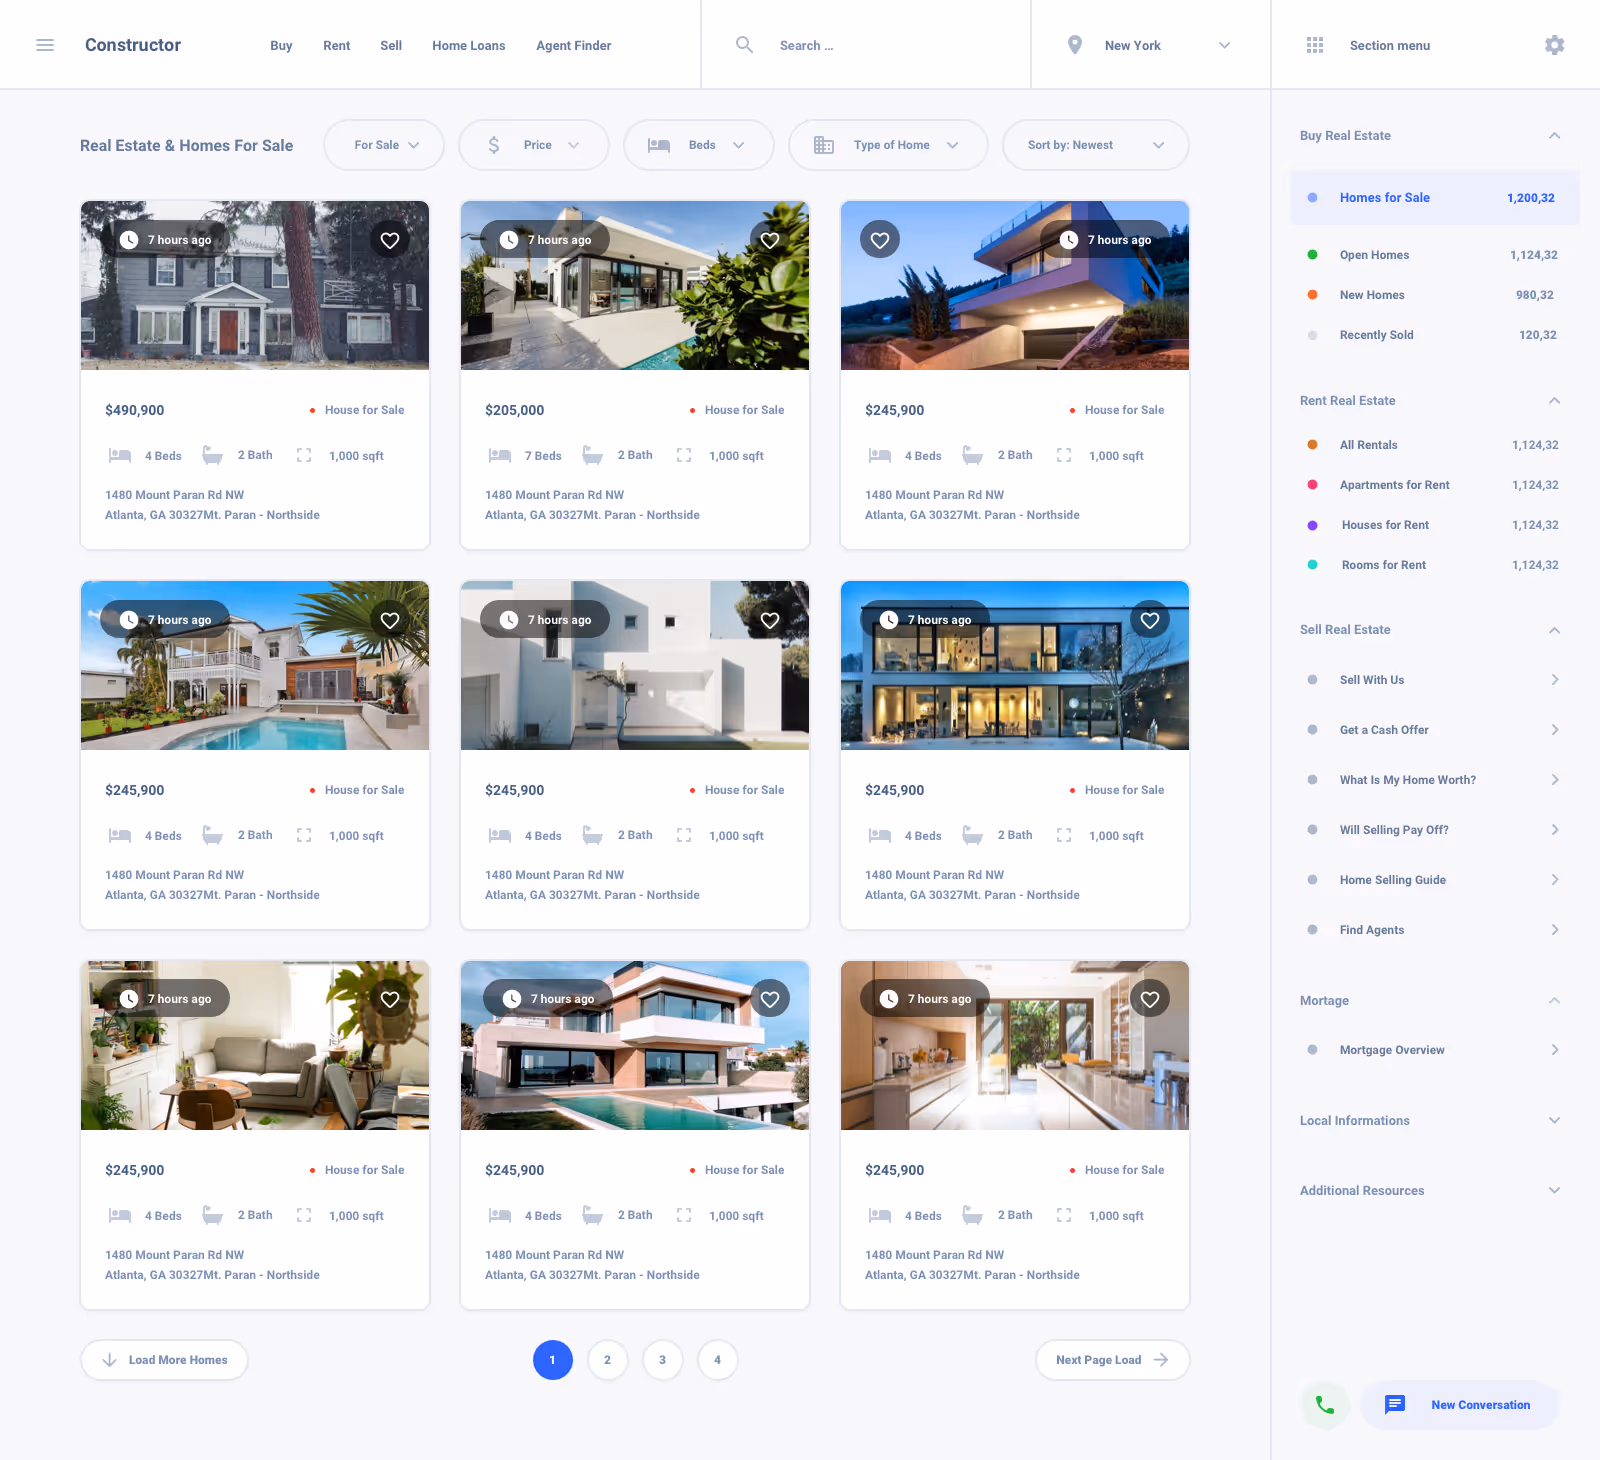The height and width of the screenshot is (1460, 1600).
Task: Favorite the kitchen interior listing
Action: [x=1150, y=999]
